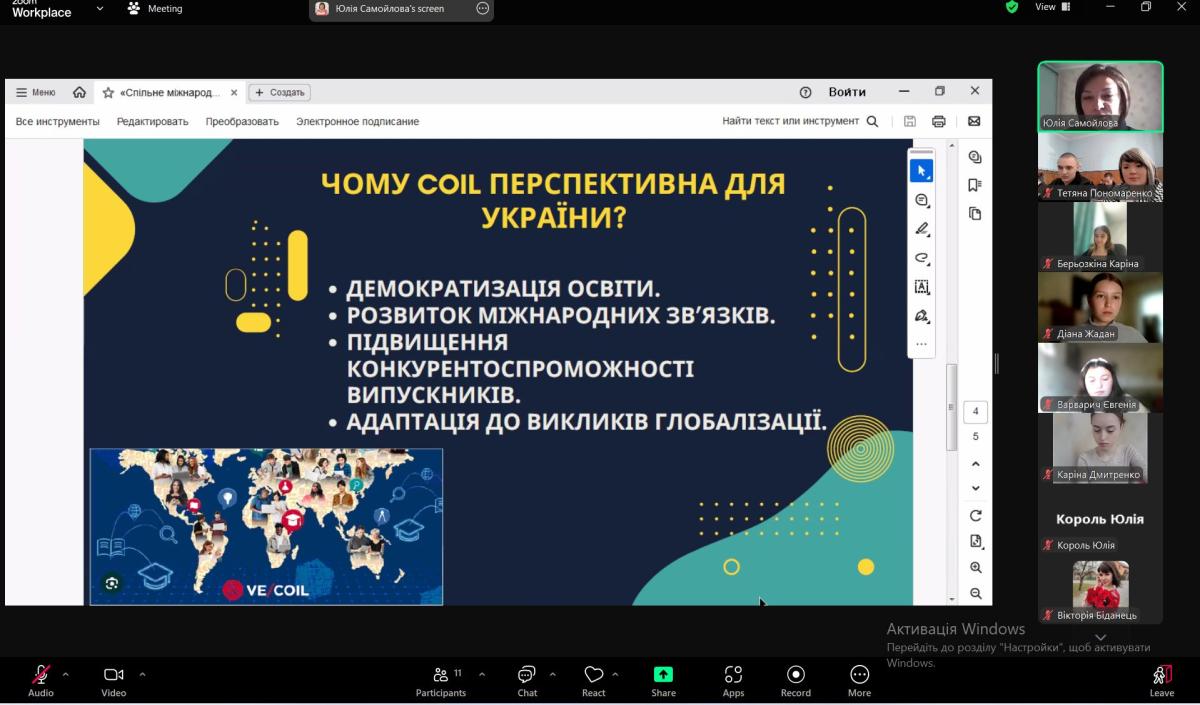Image resolution: width=1200 pixels, height=705 pixels.
Task: Open the Редактировать menu
Action: [x=152, y=121]
